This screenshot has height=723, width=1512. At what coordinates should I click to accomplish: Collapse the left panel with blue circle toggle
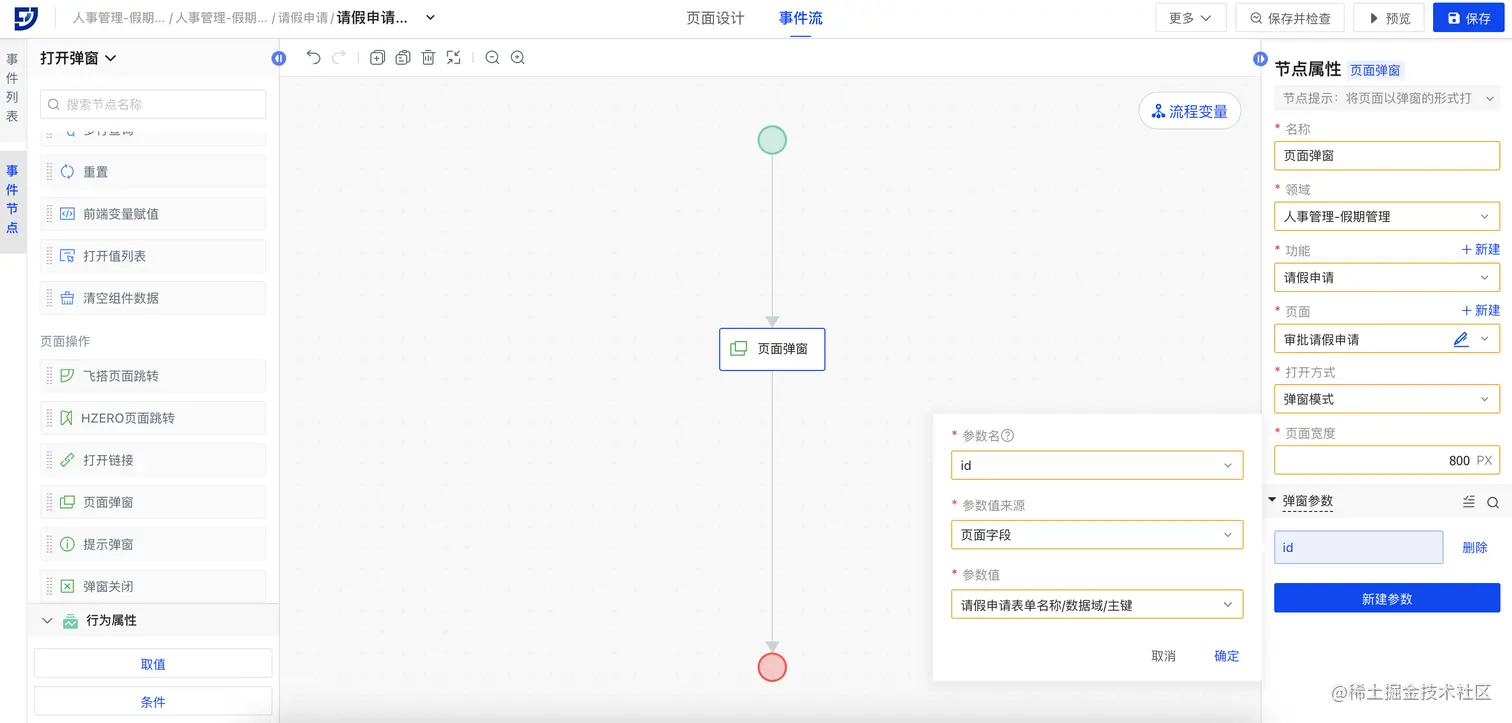(x=279, y=59)
